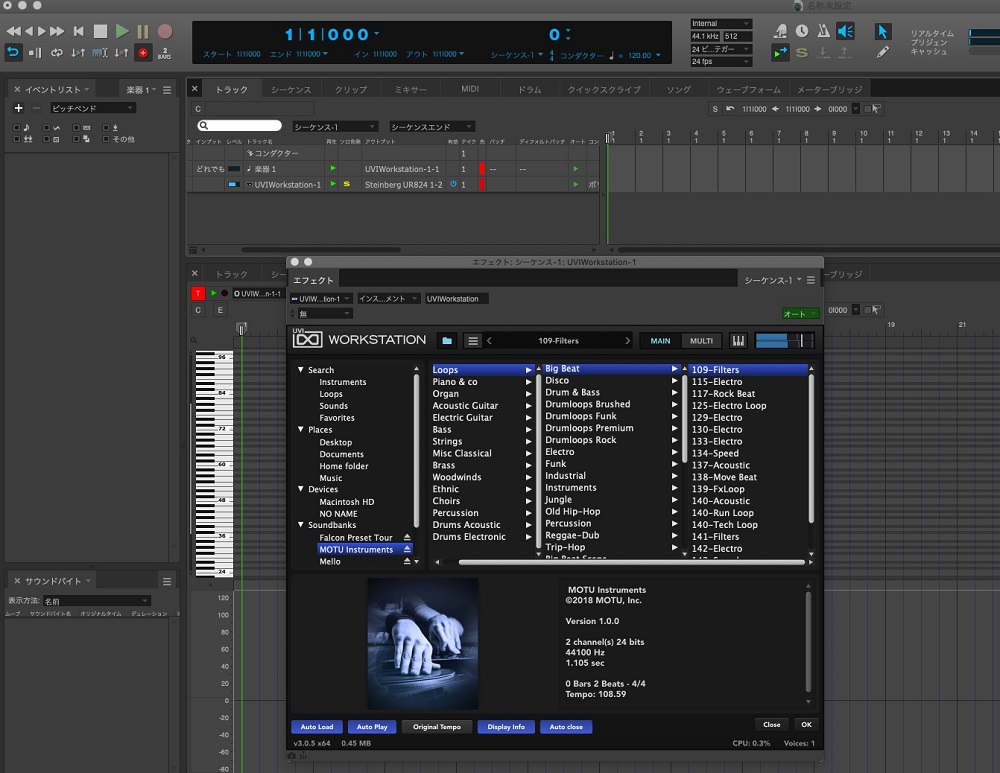Viewport: 1000px width, 773px height.
Task: Select the Drum & Bass loops category
Action: click(572, 392)
